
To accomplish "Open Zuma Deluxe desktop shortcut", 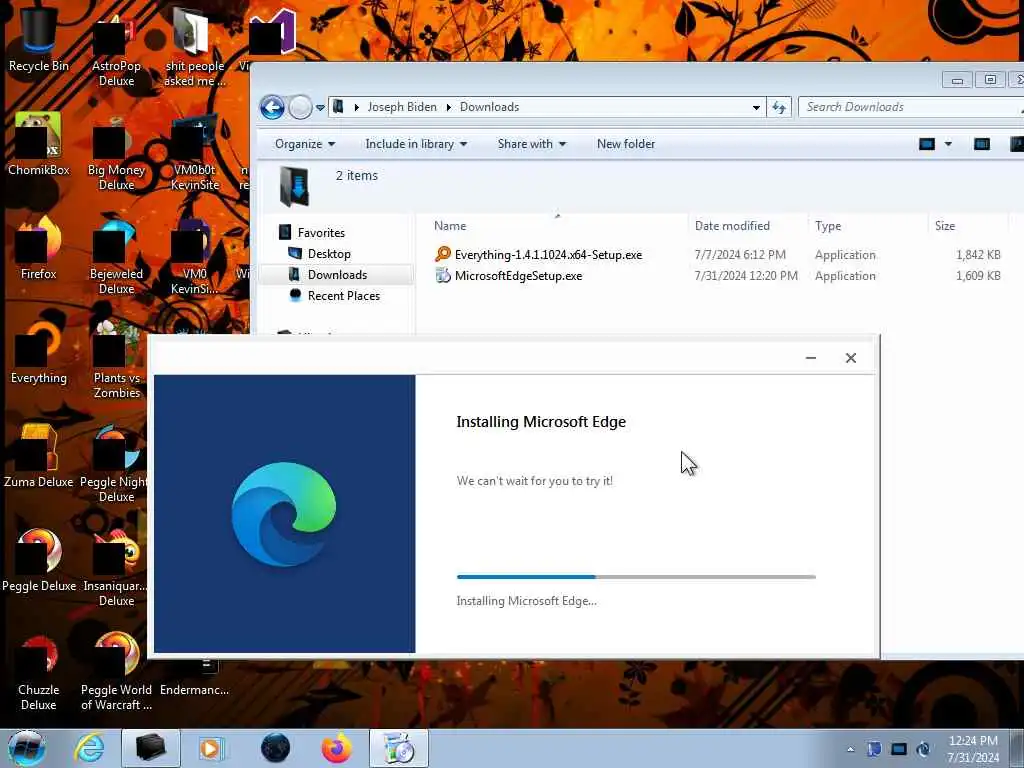I will (38, 456).
